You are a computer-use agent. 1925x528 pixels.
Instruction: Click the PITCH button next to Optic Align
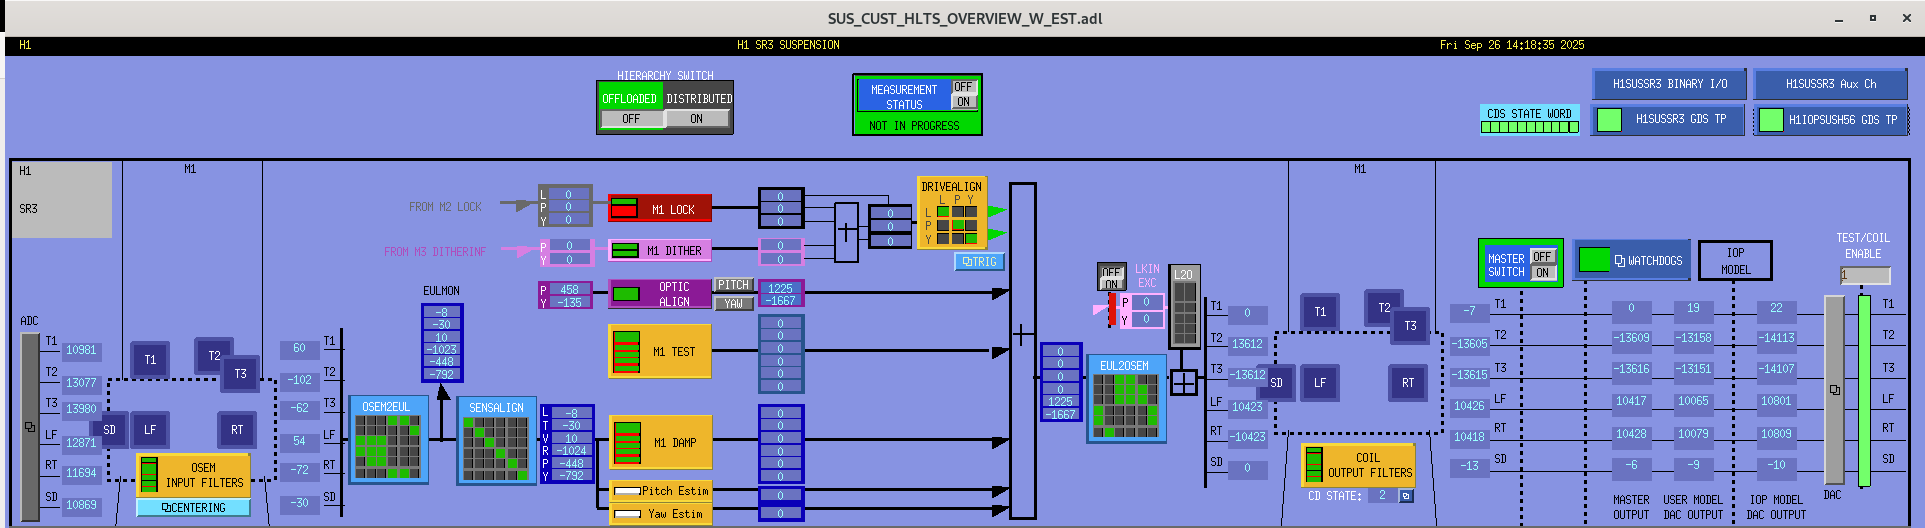tap(733, 286)
